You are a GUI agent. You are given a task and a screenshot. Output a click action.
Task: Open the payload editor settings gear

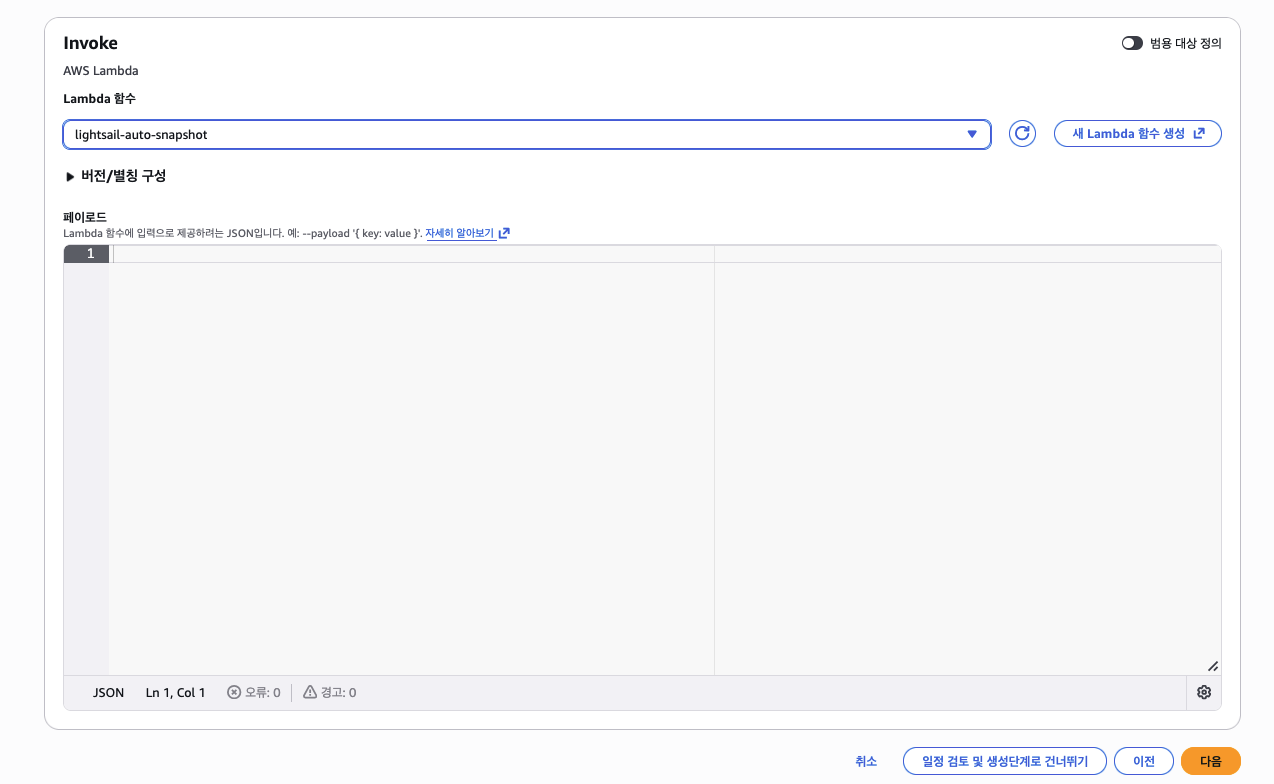[1203, 693]
